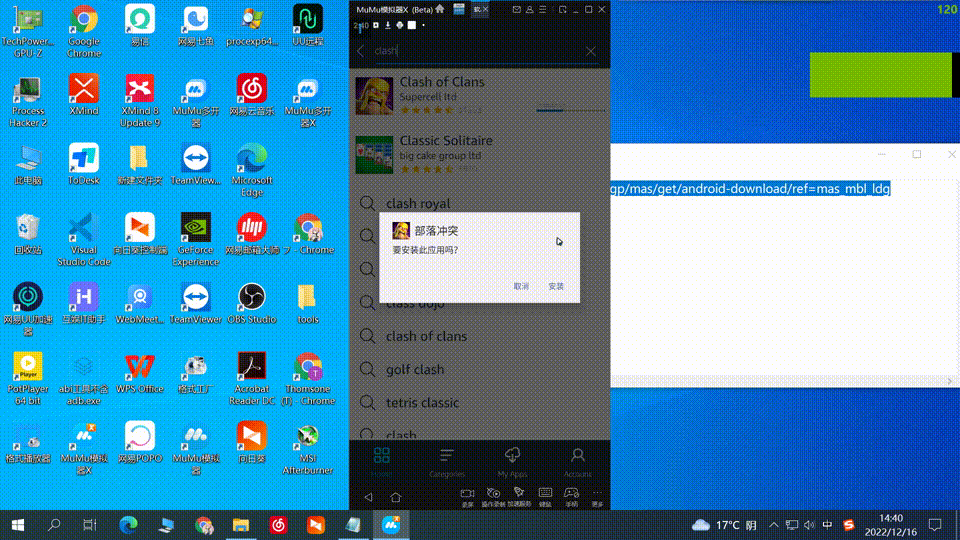Screen dimensions: 960x540
Task: Open the notification center icon
Action: click(935, 525)
